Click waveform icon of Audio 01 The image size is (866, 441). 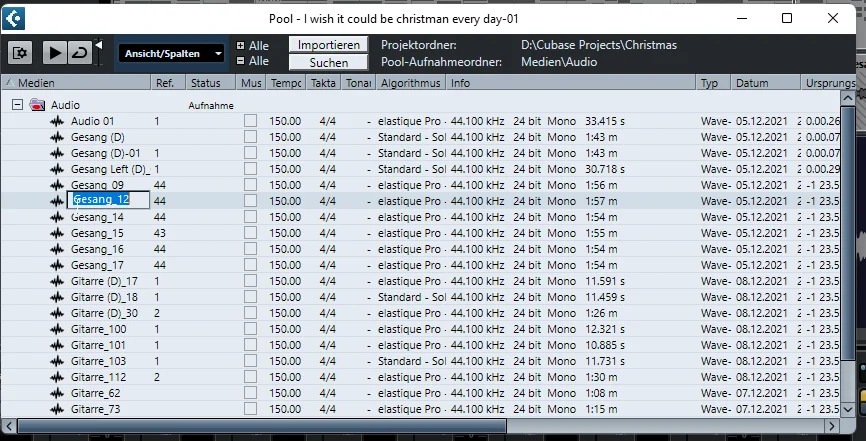coord(57,121)
